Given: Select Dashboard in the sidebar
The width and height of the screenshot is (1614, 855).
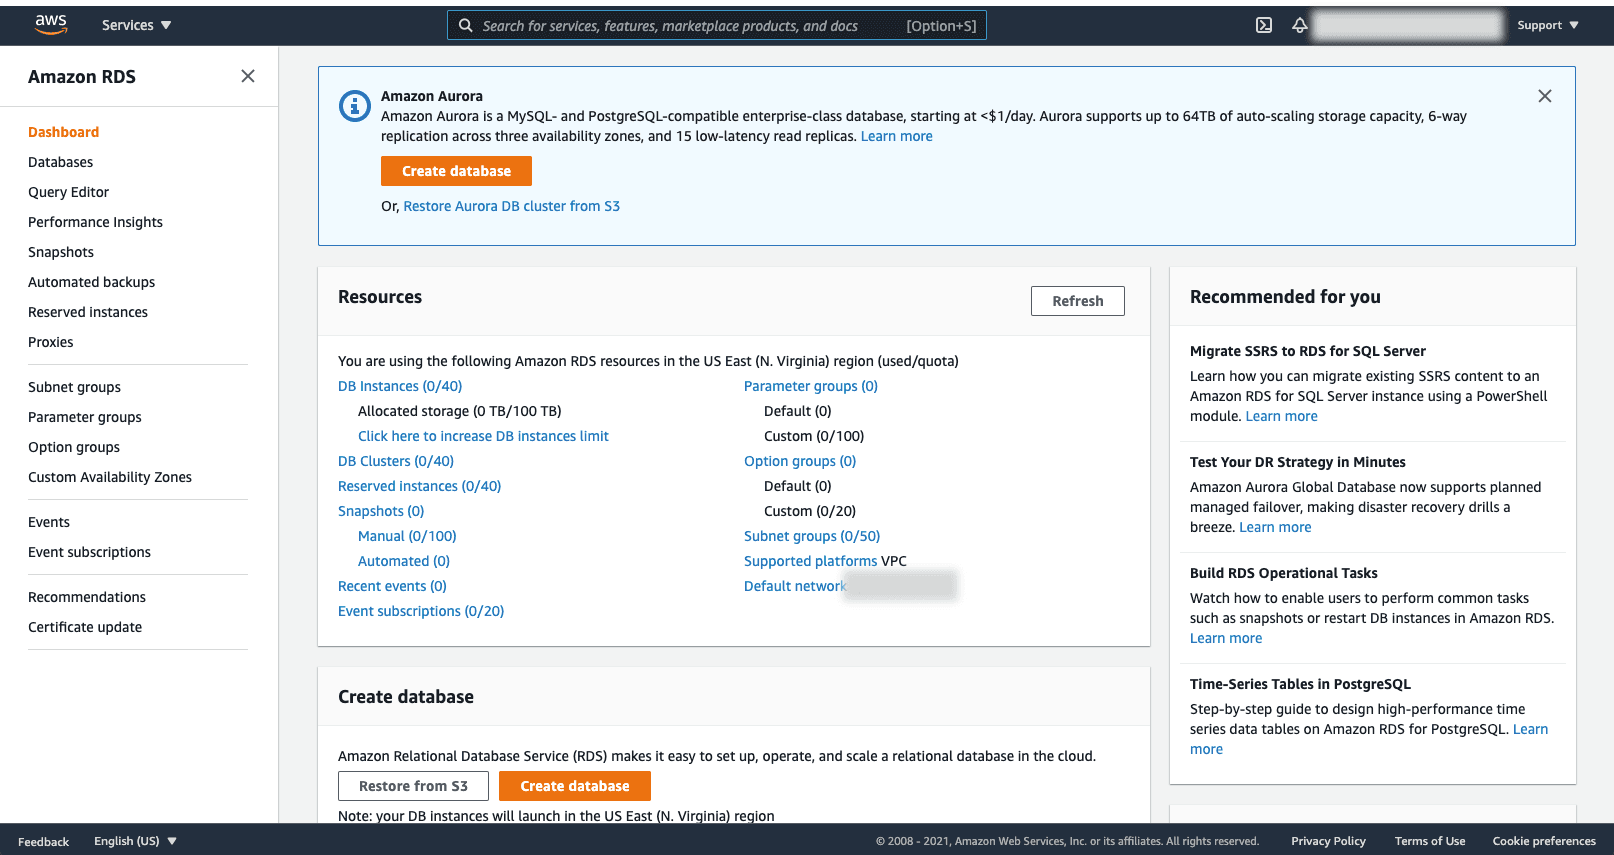Looking at the screenshot, I should tap(63, 132).
